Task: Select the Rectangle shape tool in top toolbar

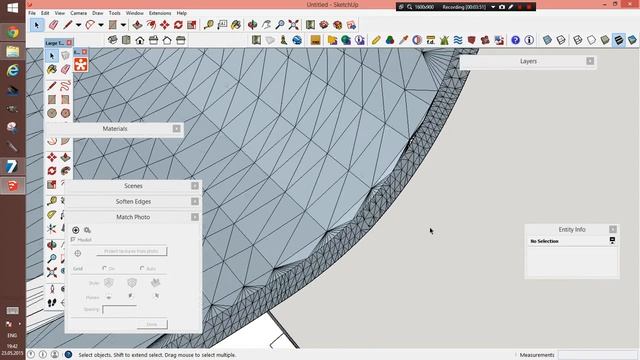Action: click(113, 25)
